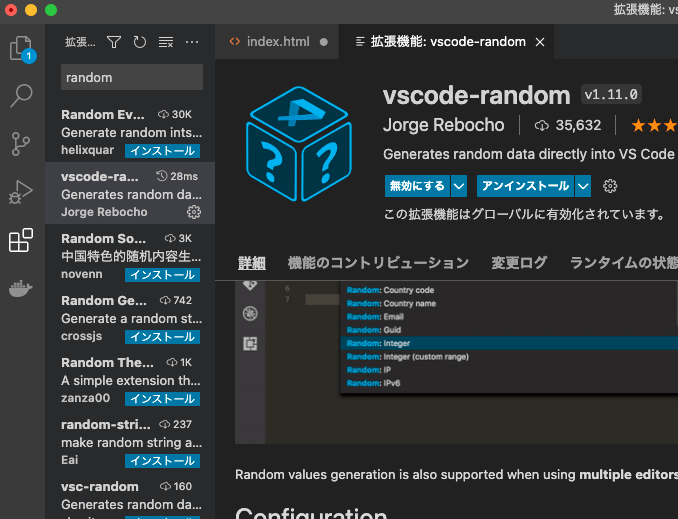
Task: Install the Random So... extension by novenn
Action: (163, 275)
